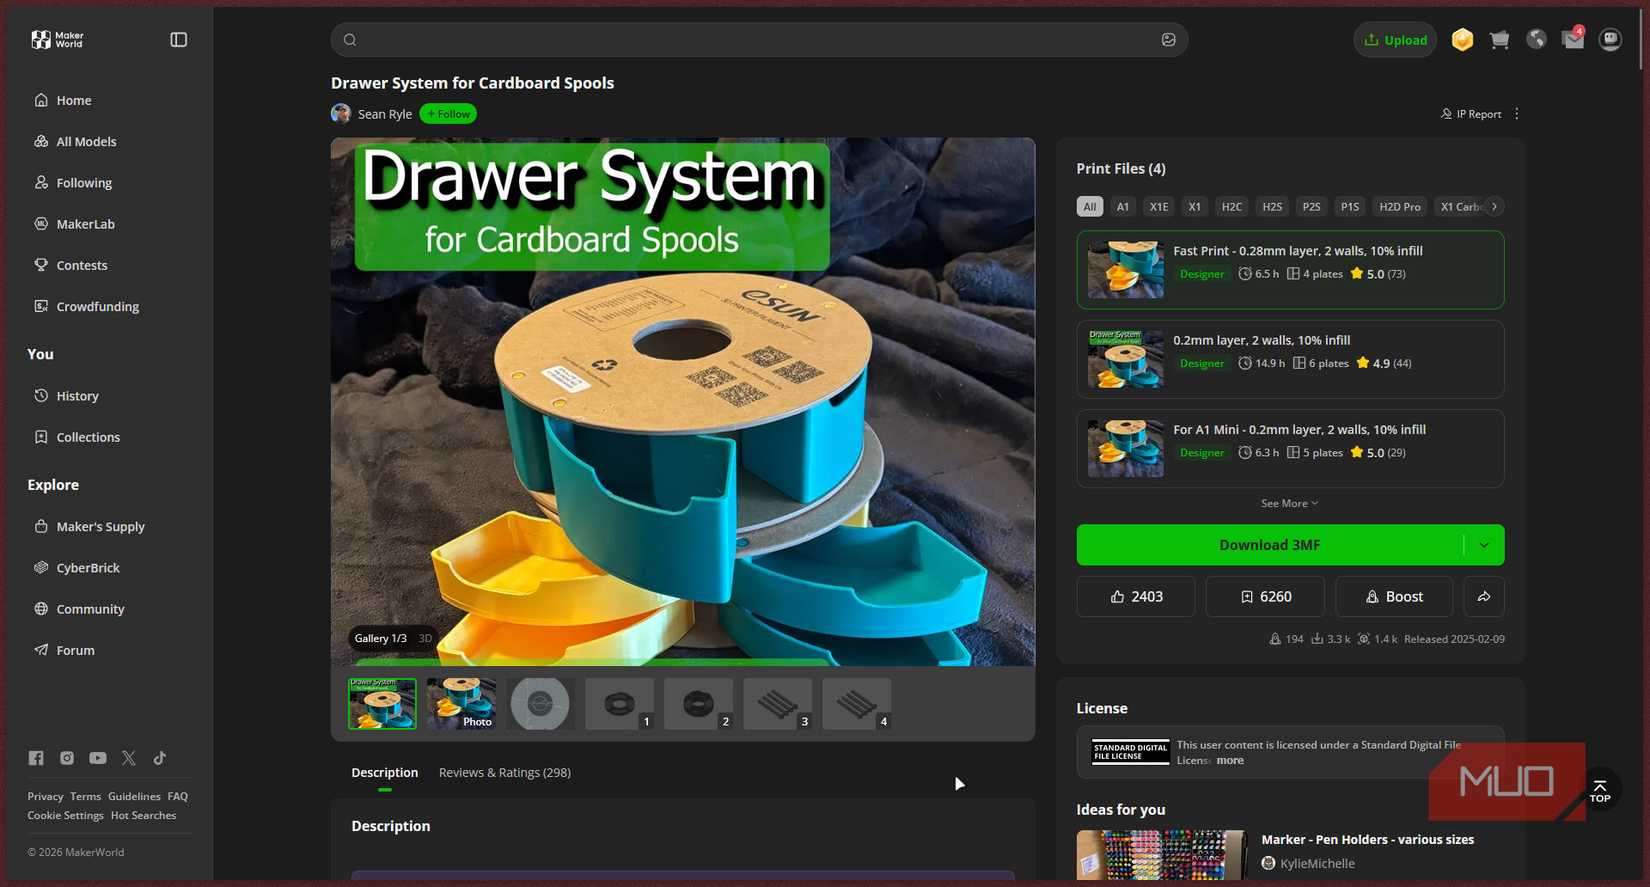This screenshot has height=887, width=1650.
Task: Switch to Description tab
Action: [x=385, y=773]
